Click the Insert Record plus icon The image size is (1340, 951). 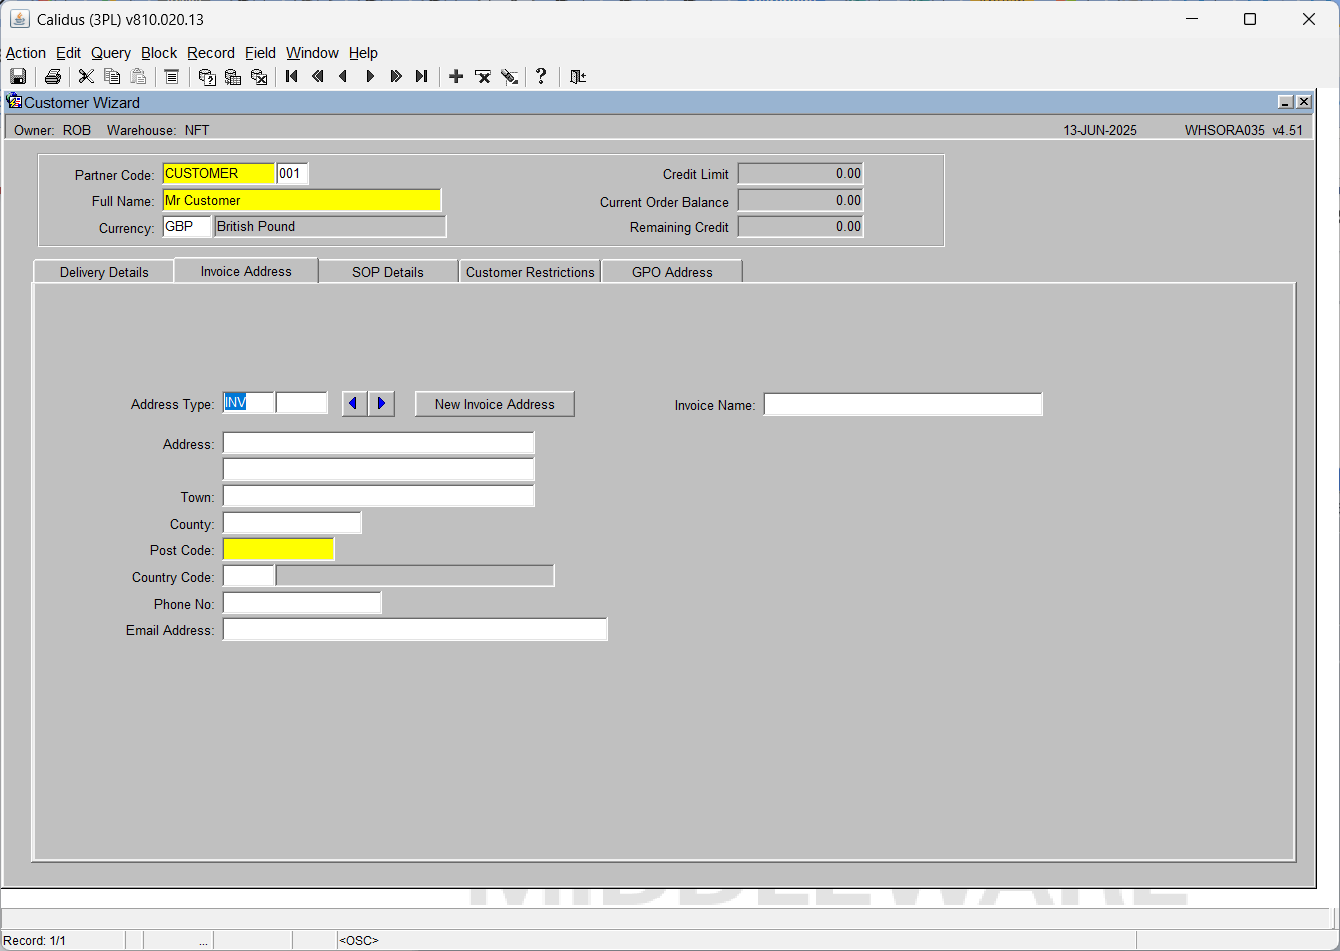click(456, 77)
